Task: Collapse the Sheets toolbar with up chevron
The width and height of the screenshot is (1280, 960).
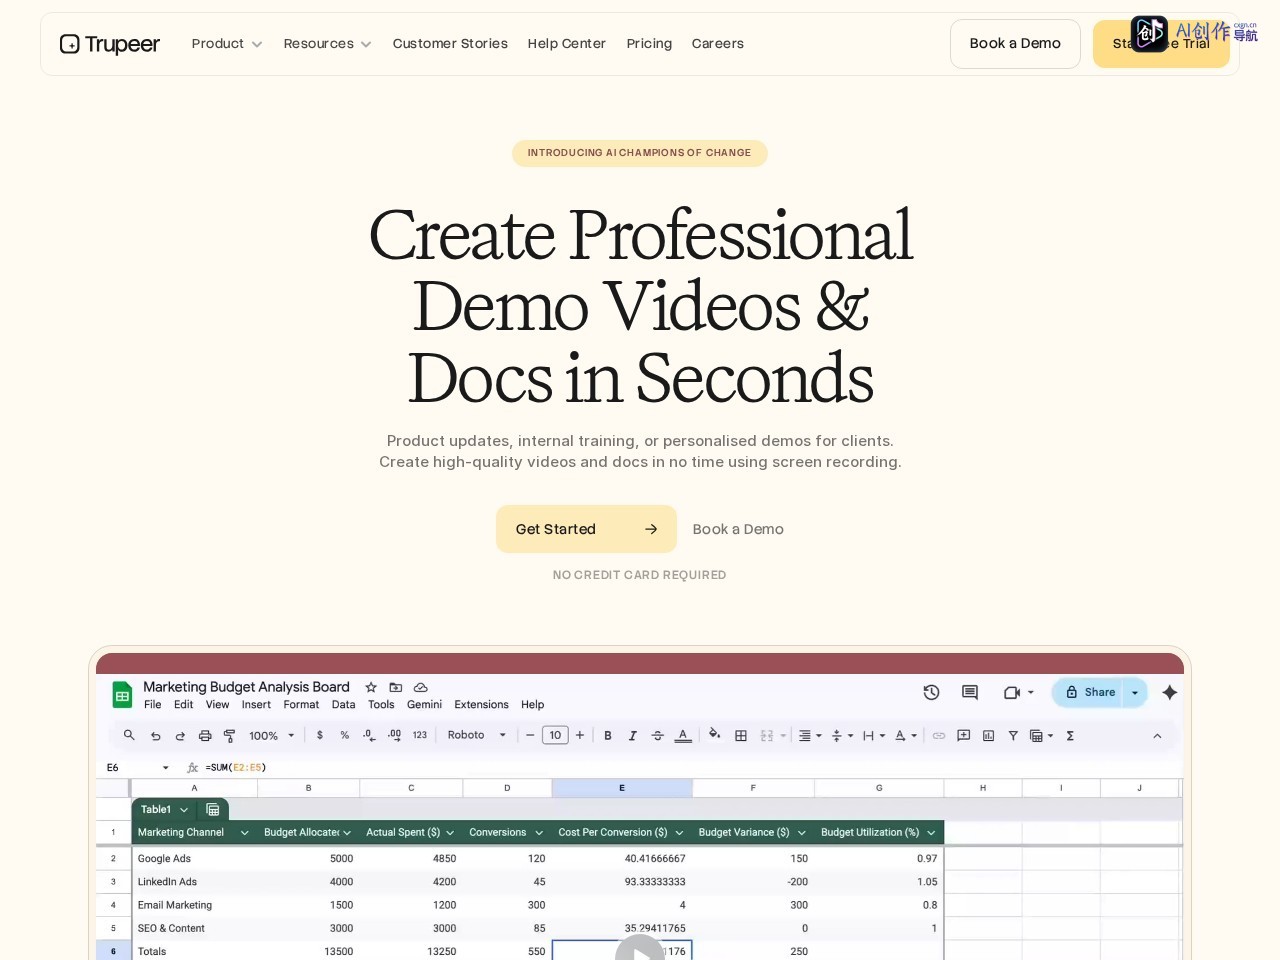Action: click(x=1157, y=736)
